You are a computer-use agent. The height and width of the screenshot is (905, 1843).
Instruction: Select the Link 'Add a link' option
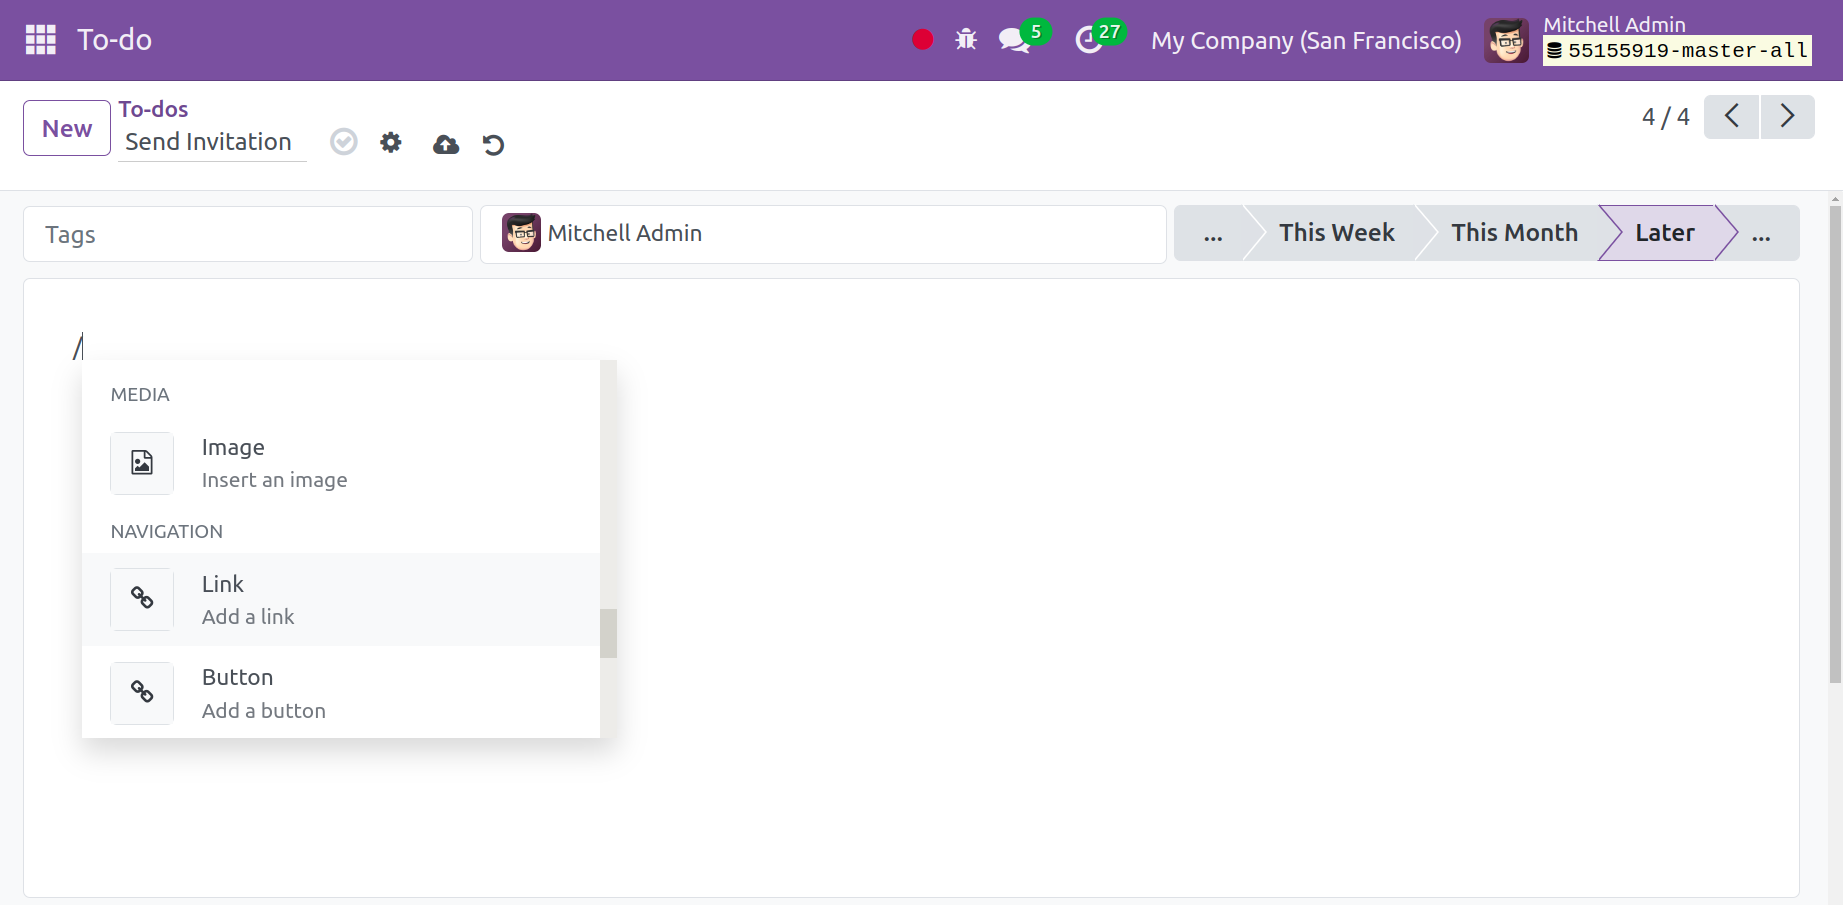click(x=341, y=599)
